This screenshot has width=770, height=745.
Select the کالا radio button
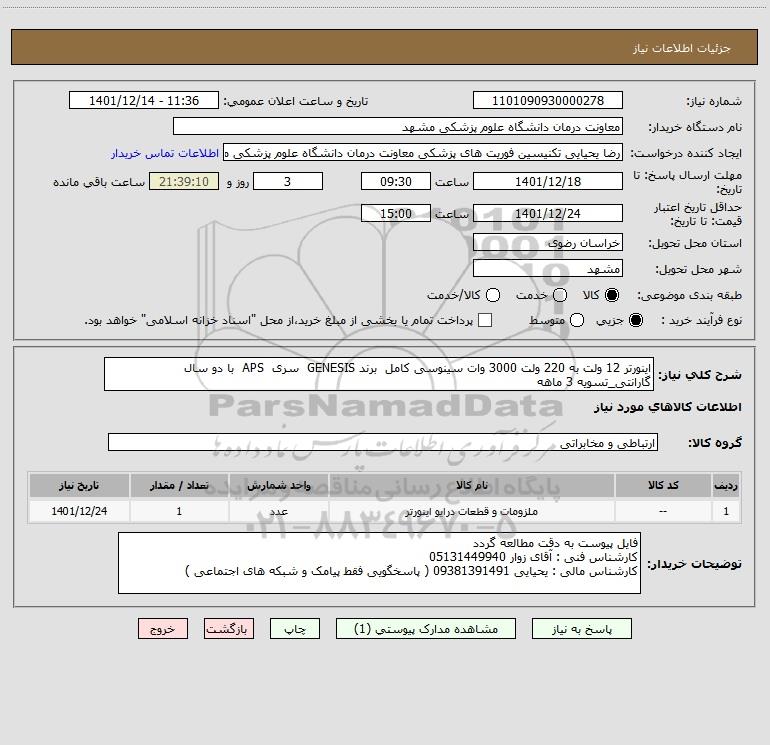click(612, 295)
